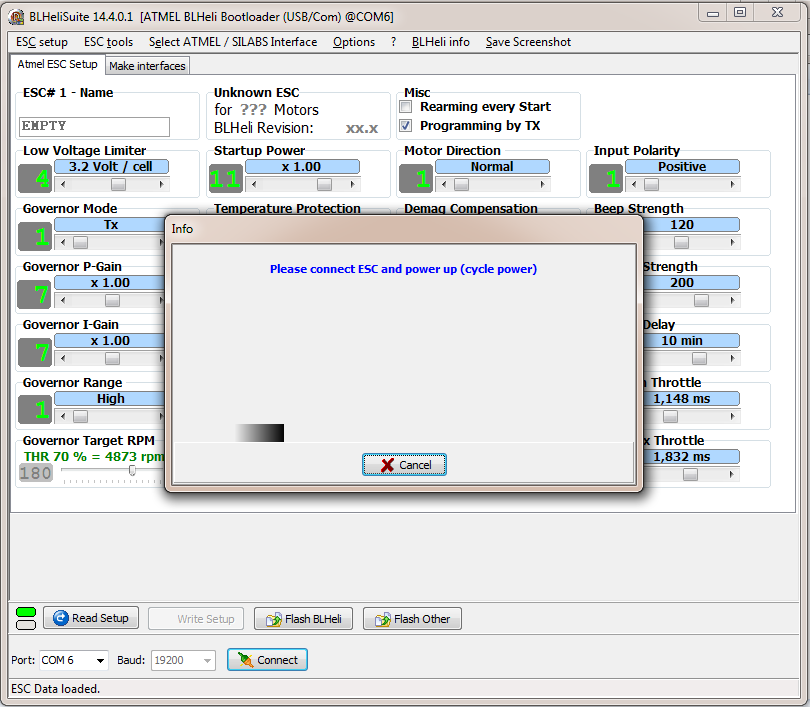Click Low Voltage Limiter value 4 display

pos(35,179)
